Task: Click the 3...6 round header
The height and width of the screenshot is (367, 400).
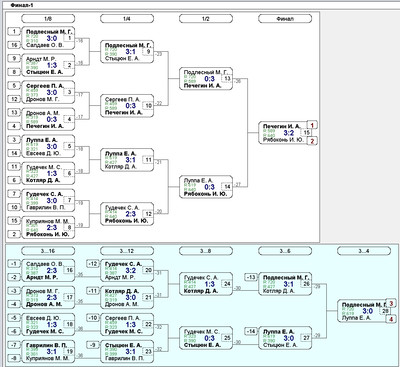Action: tap(285, 251)
